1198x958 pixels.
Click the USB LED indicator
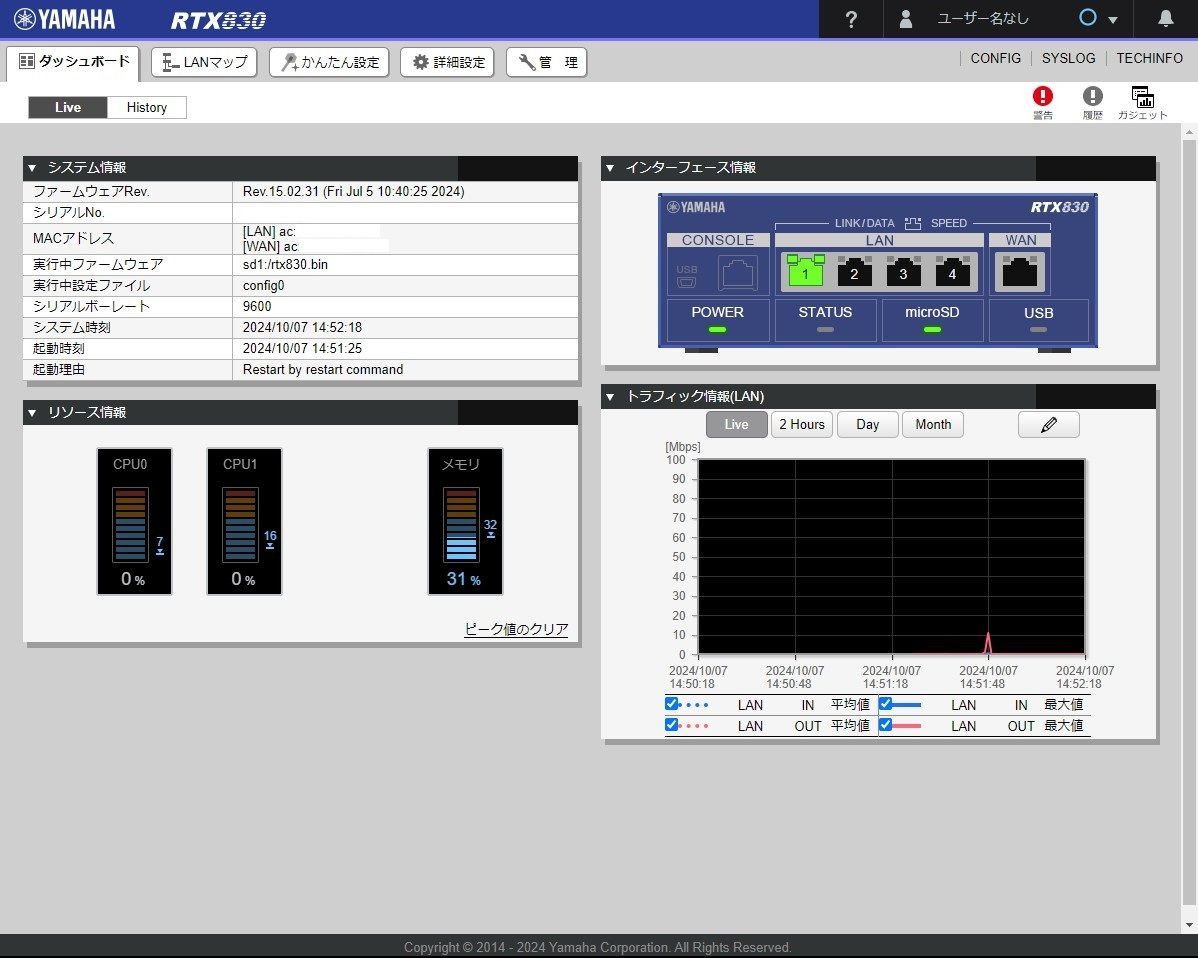(1038, 329)
